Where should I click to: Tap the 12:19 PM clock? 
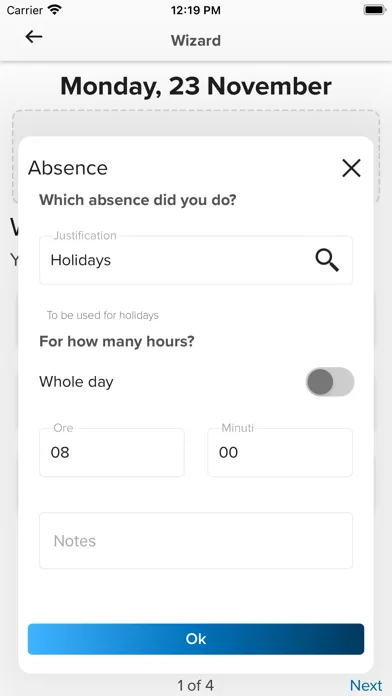[x=196, y=10]
